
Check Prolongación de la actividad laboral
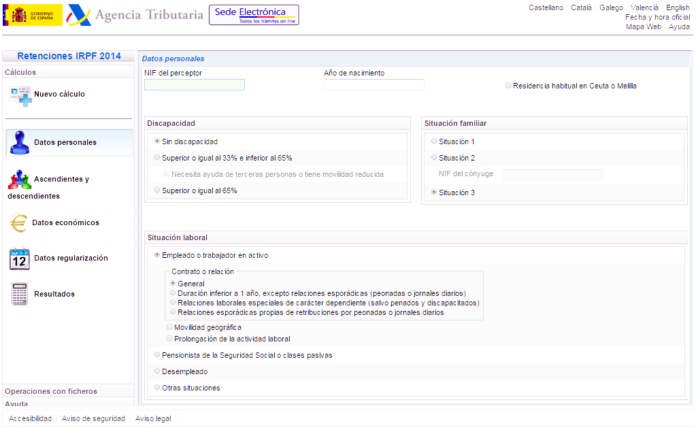click(170, 339)
